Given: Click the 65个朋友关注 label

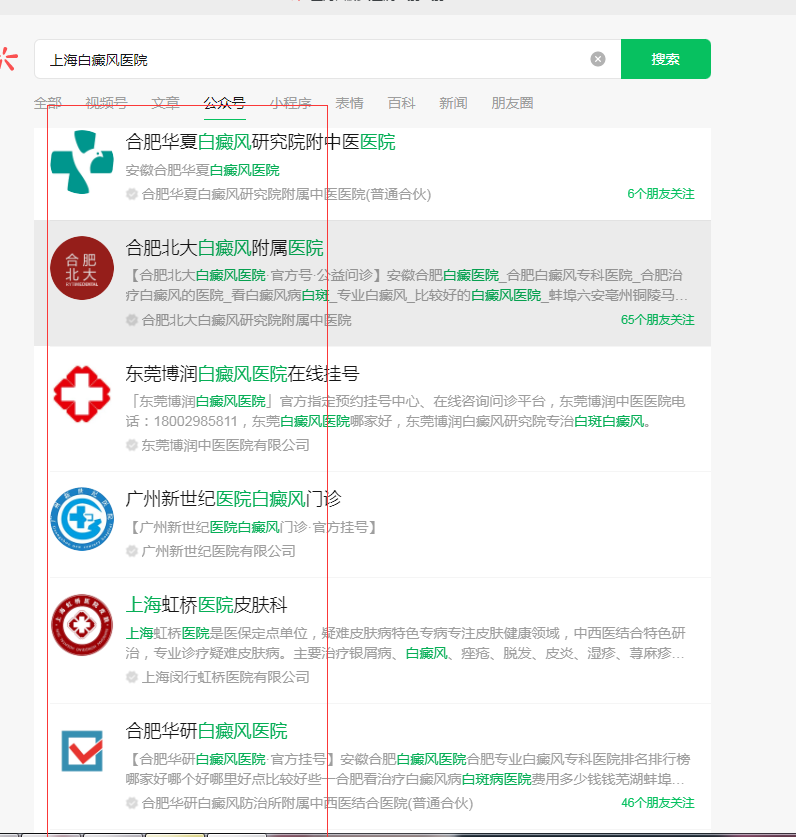Looking at the screenshot, I should [x=658, y=320].
